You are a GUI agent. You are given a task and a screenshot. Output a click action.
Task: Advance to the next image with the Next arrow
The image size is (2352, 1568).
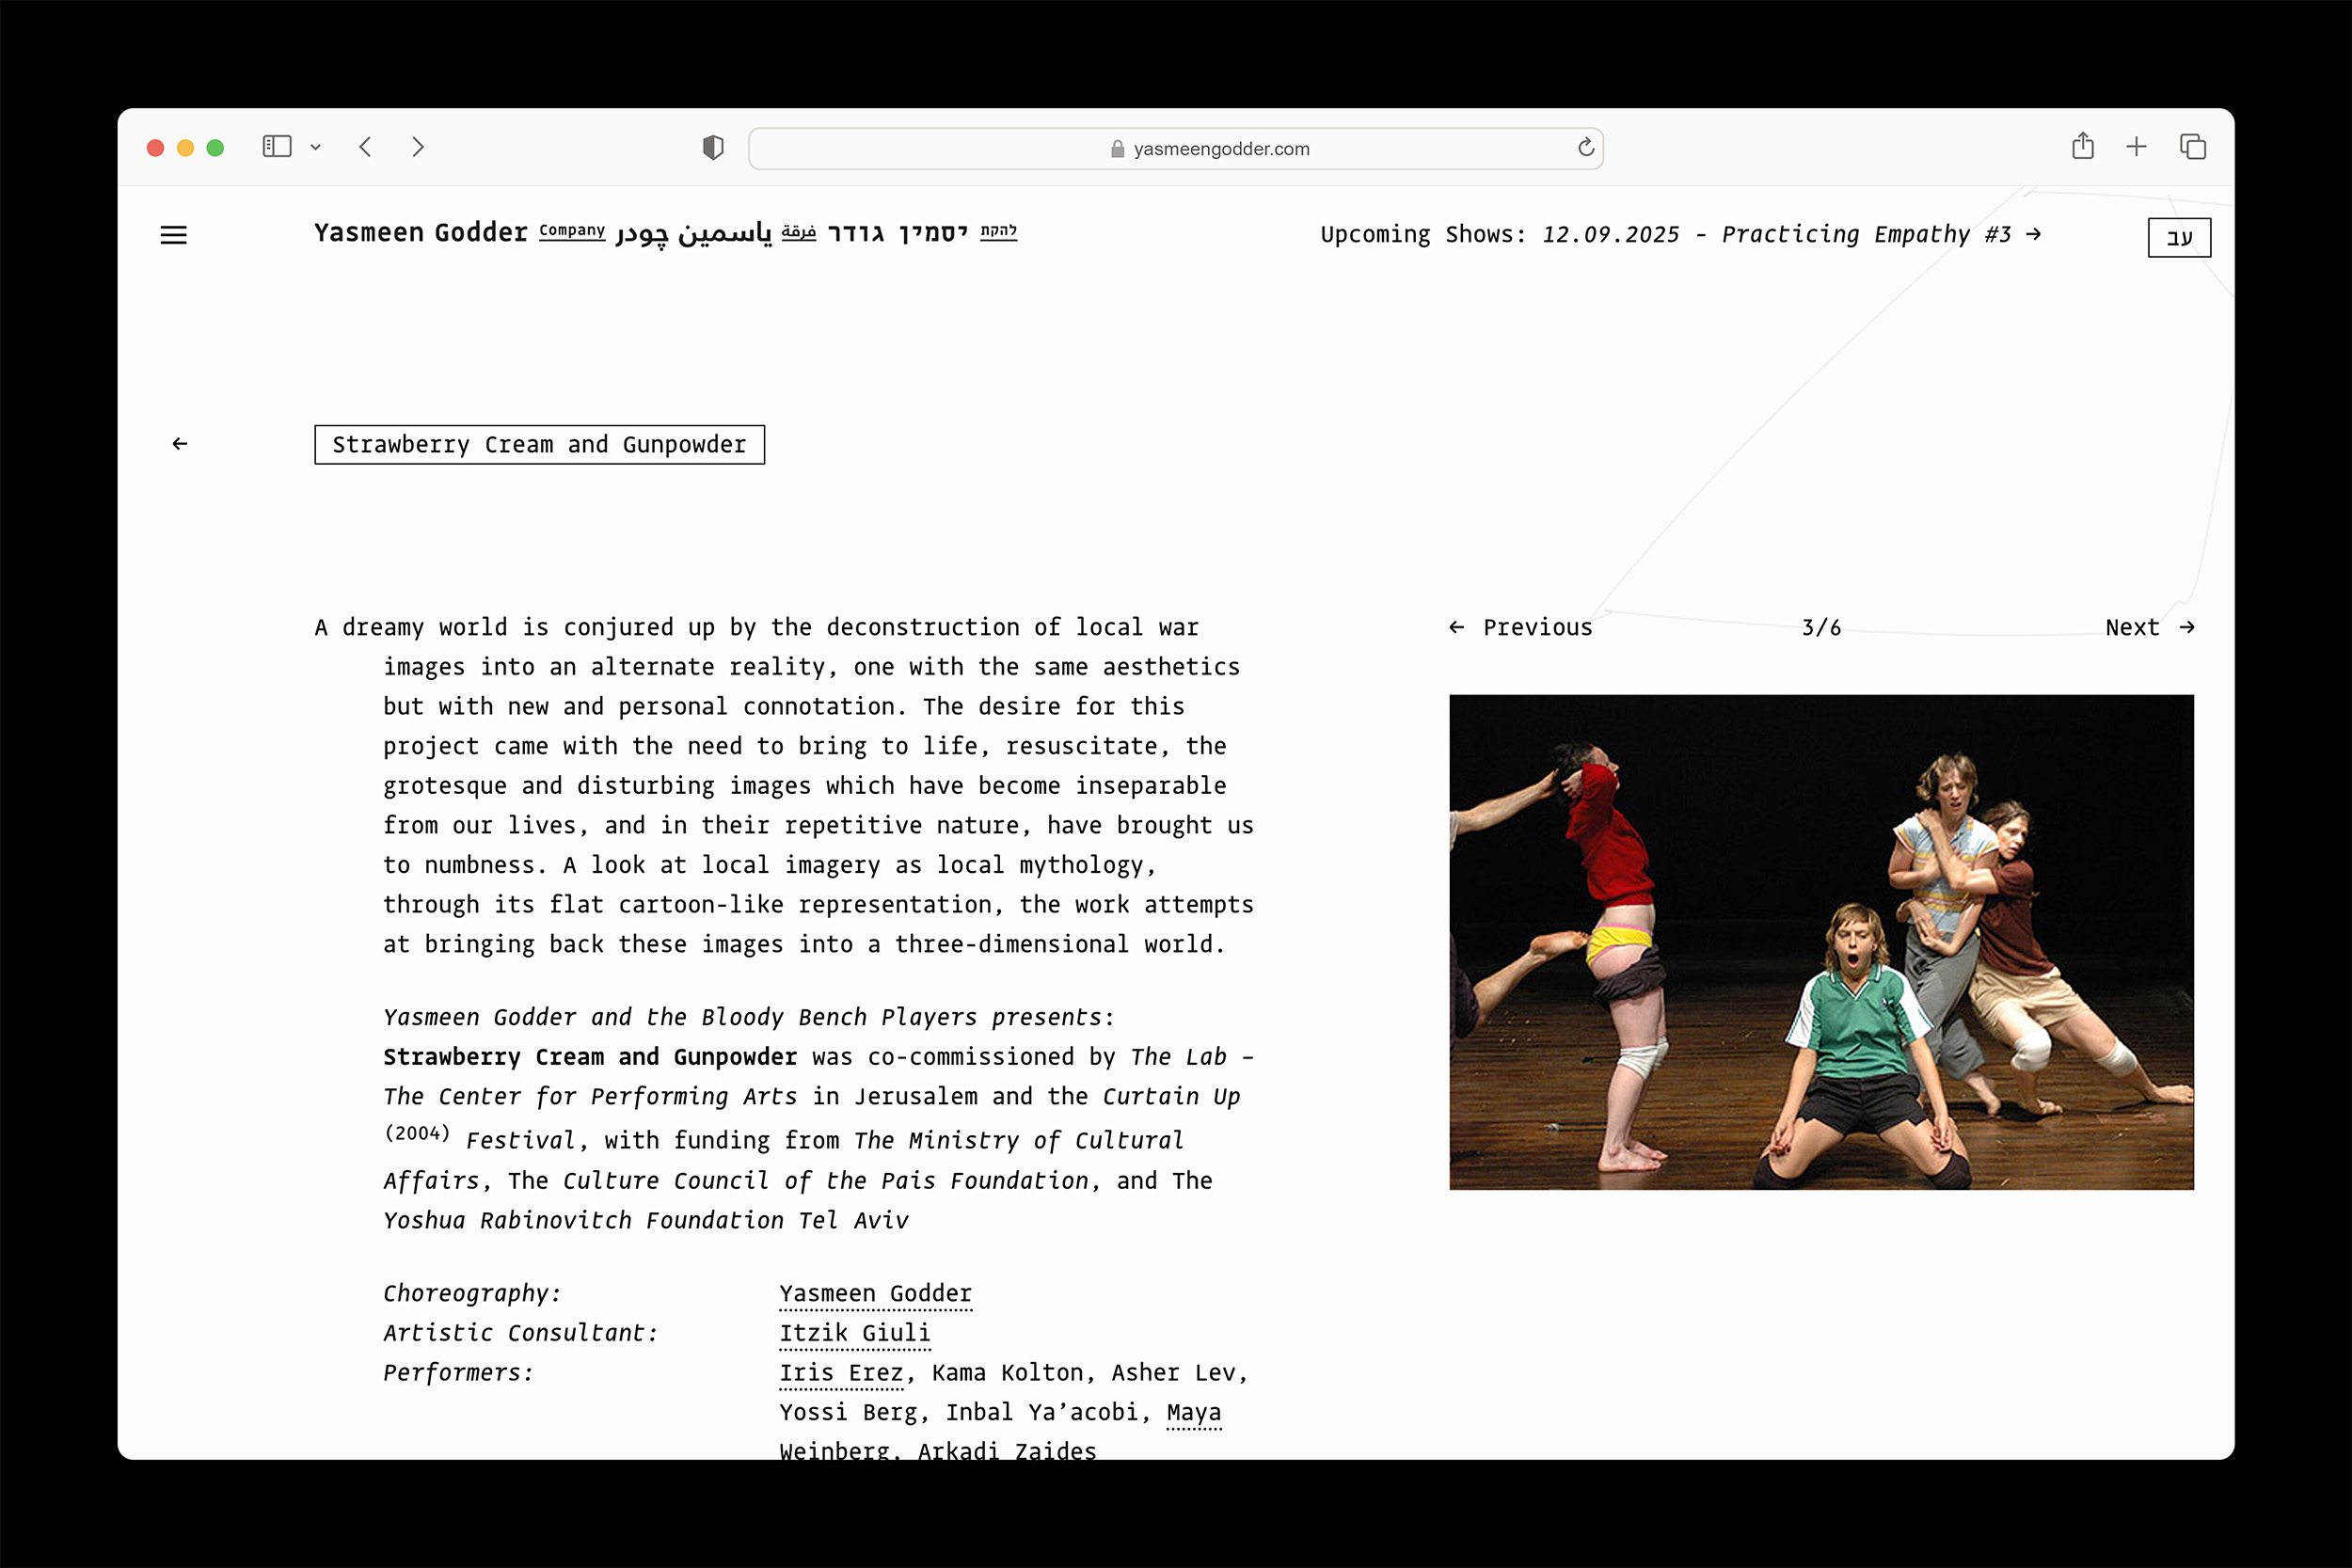point(2148,627)
